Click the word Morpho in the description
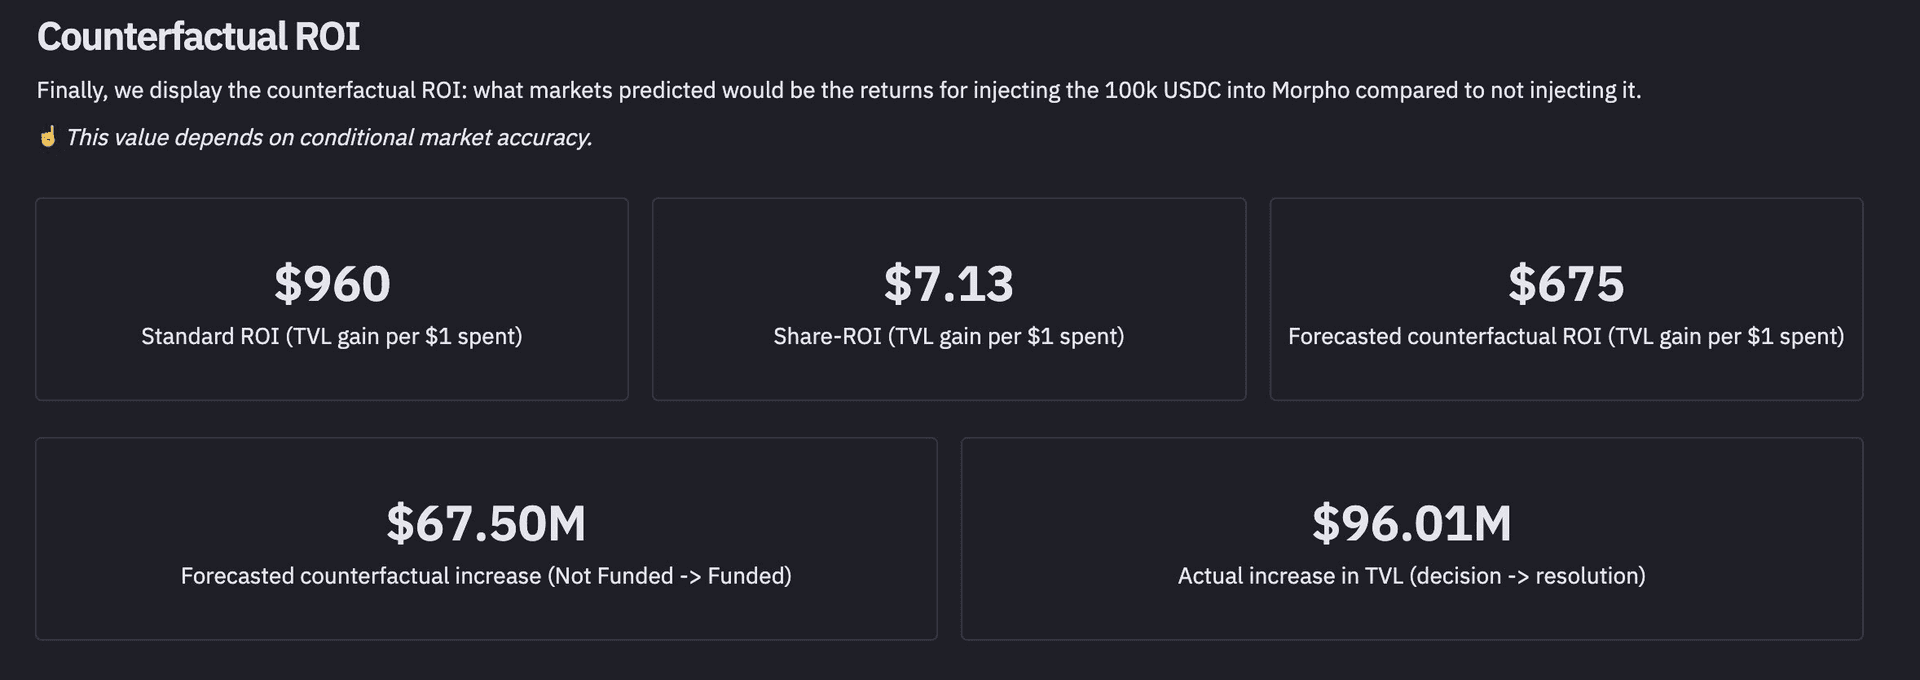Image resolution: width=1920 pixels, height=680 pixels. 1310,90
